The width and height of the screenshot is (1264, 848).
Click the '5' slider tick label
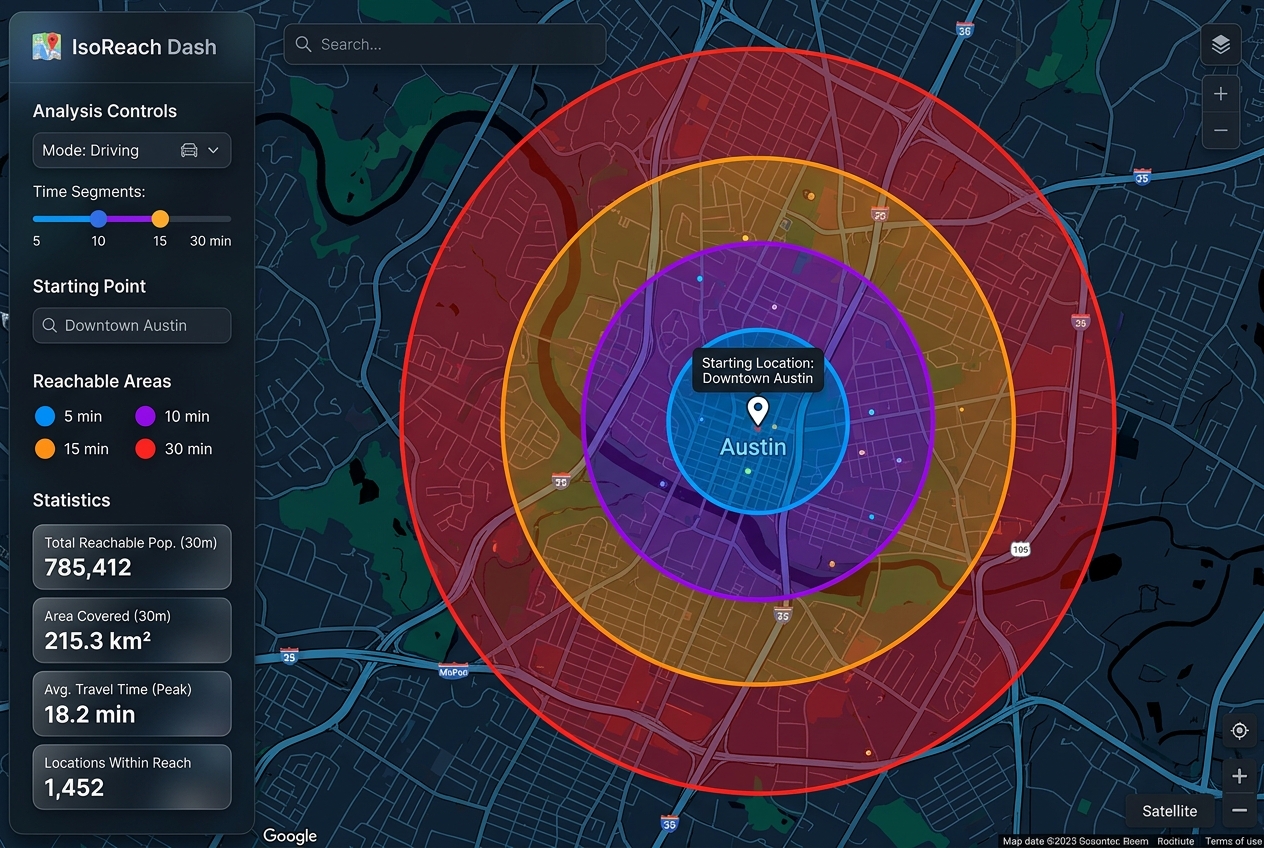point(37,241)
